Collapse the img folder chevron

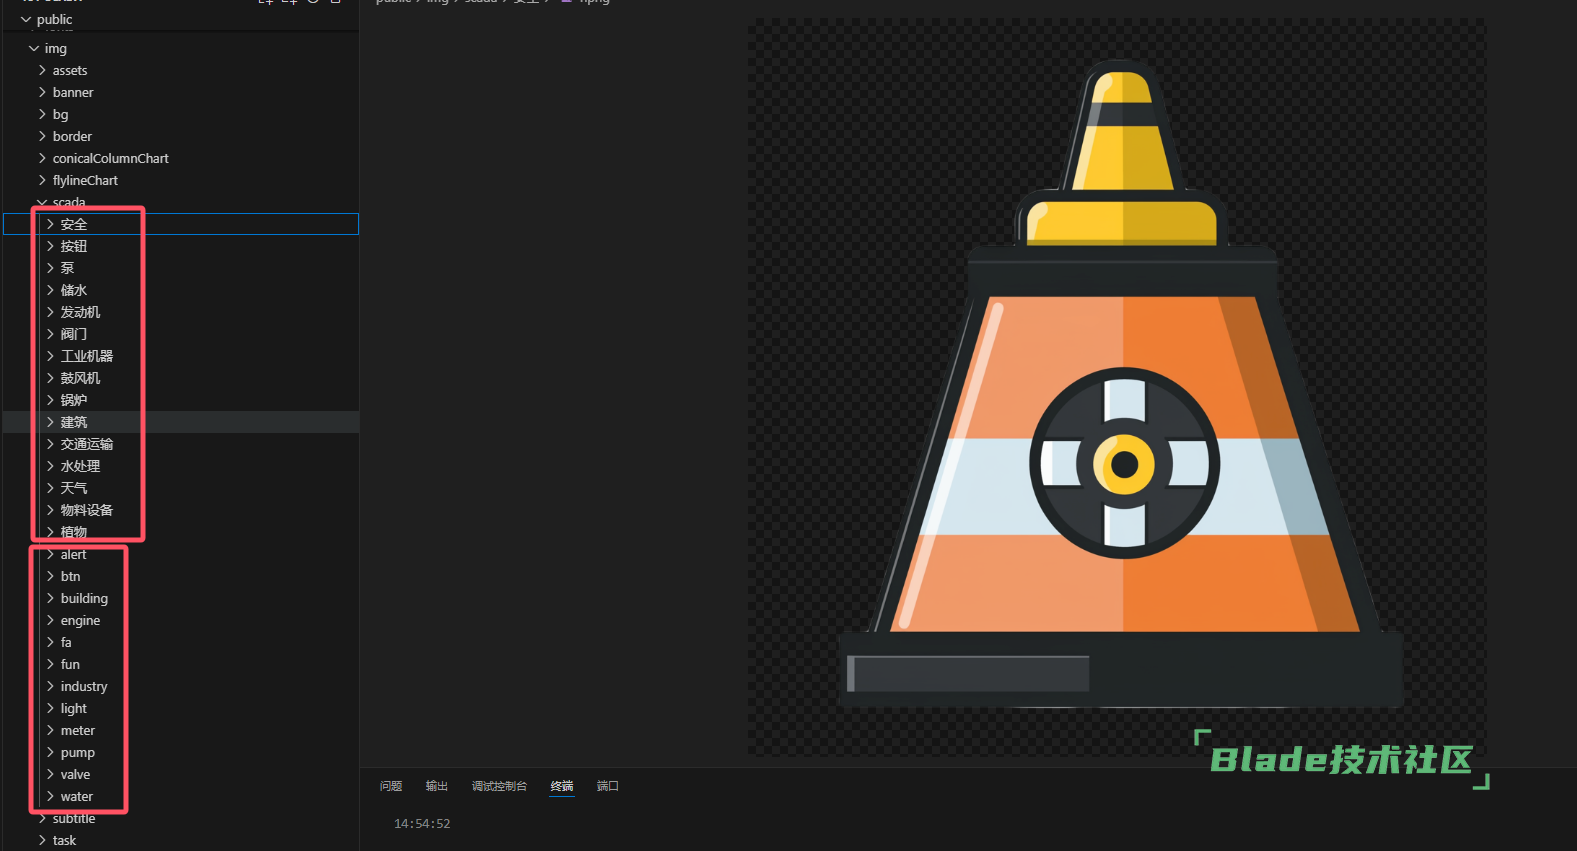[x=34, y=48]
